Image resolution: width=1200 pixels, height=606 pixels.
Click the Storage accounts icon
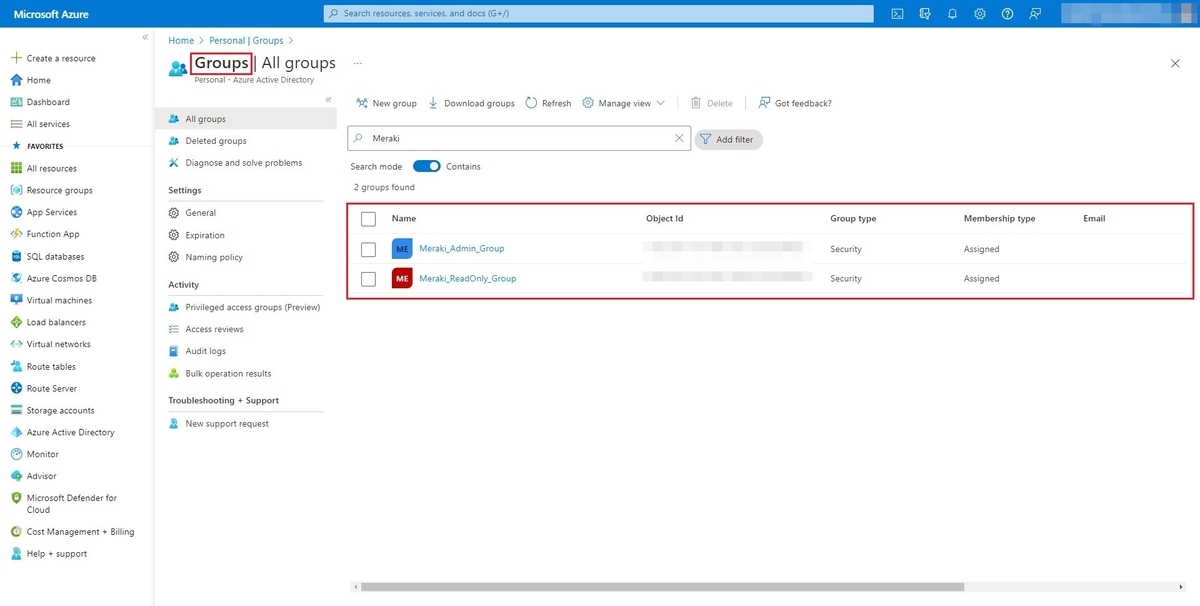pyautogui.click(x=16, y=410)
